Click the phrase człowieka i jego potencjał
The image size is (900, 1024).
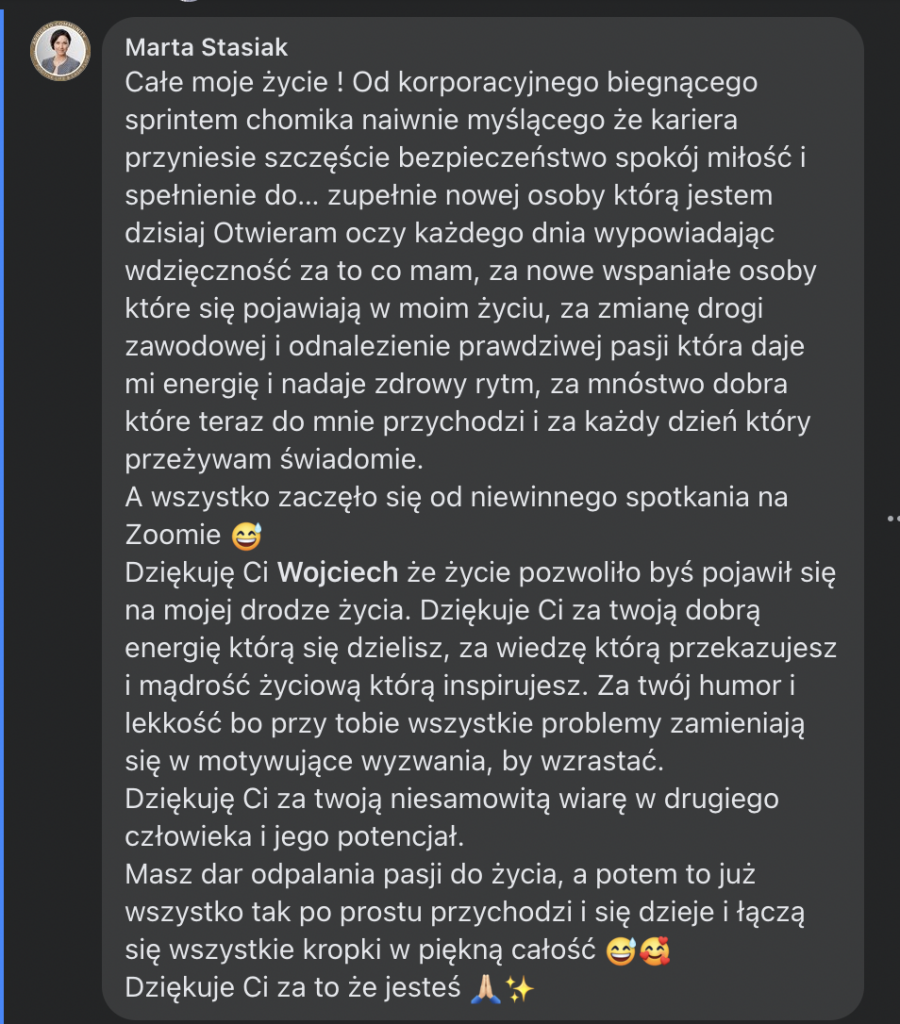pyautogui.click(x=295, y=837)
